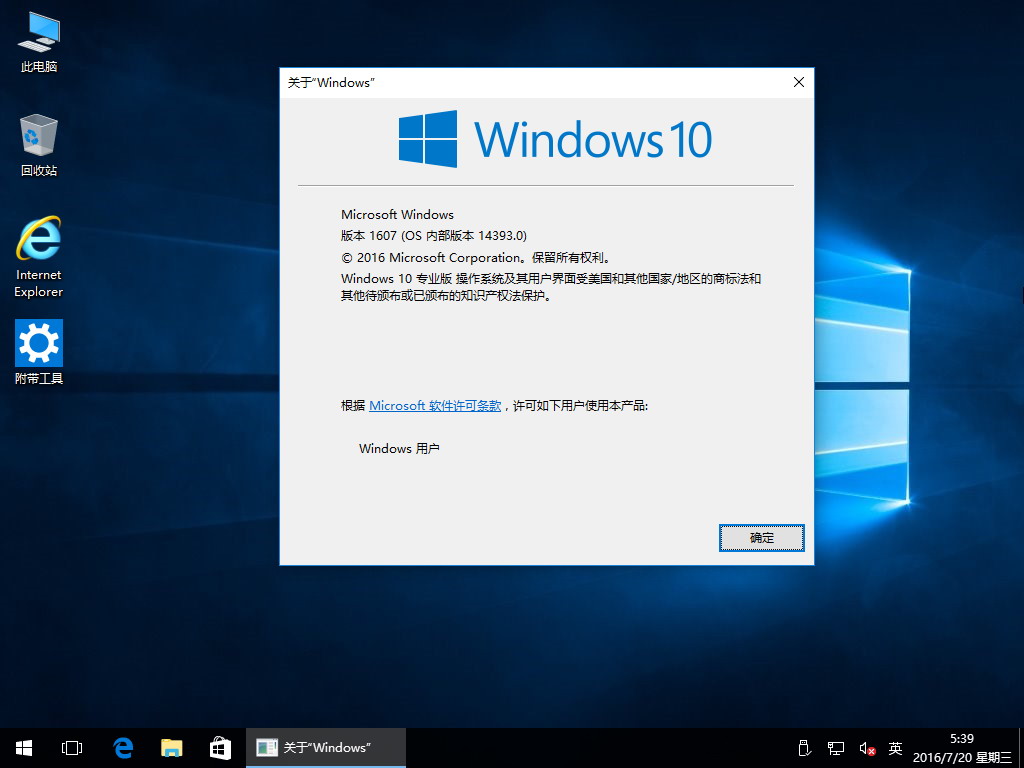Image resolution: width=1024 pixels, height=768 pixels.
Task: Click the Microsoft Windows text line
Action: point(397,214)
